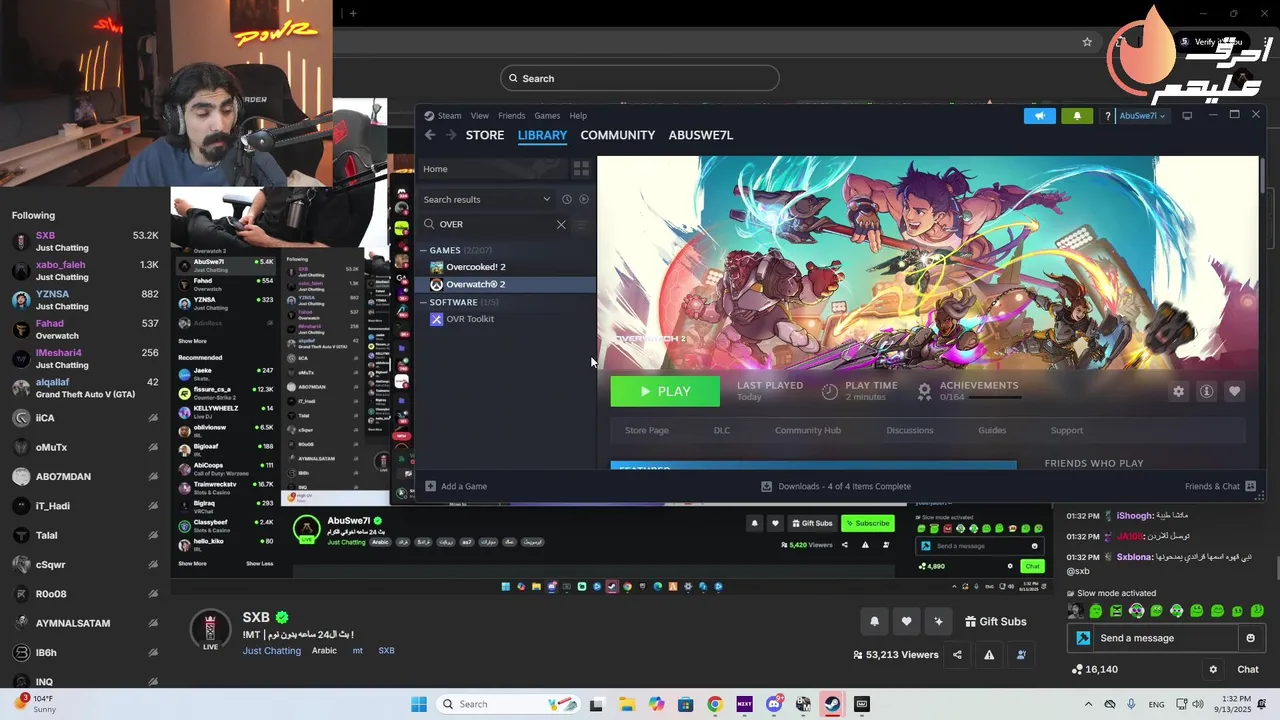This screenshot has width=1280, height=720.
Task: Open Steam announcements megaphone
Action: (1040, 116)
